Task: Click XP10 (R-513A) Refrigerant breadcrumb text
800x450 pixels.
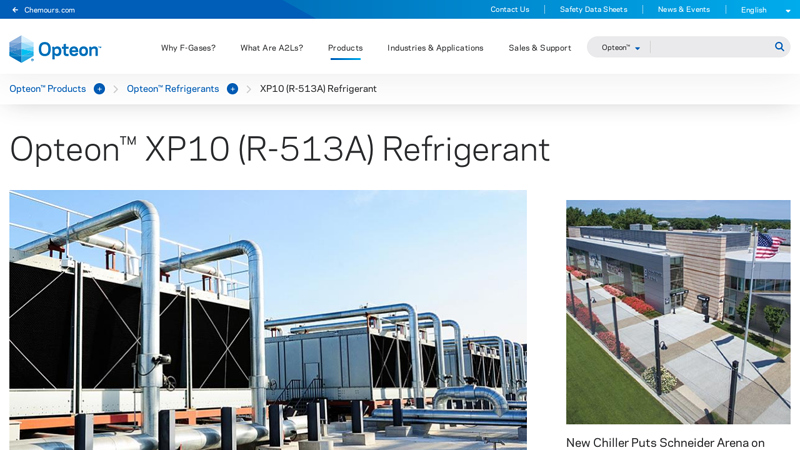Action: [x=318, y=89]
